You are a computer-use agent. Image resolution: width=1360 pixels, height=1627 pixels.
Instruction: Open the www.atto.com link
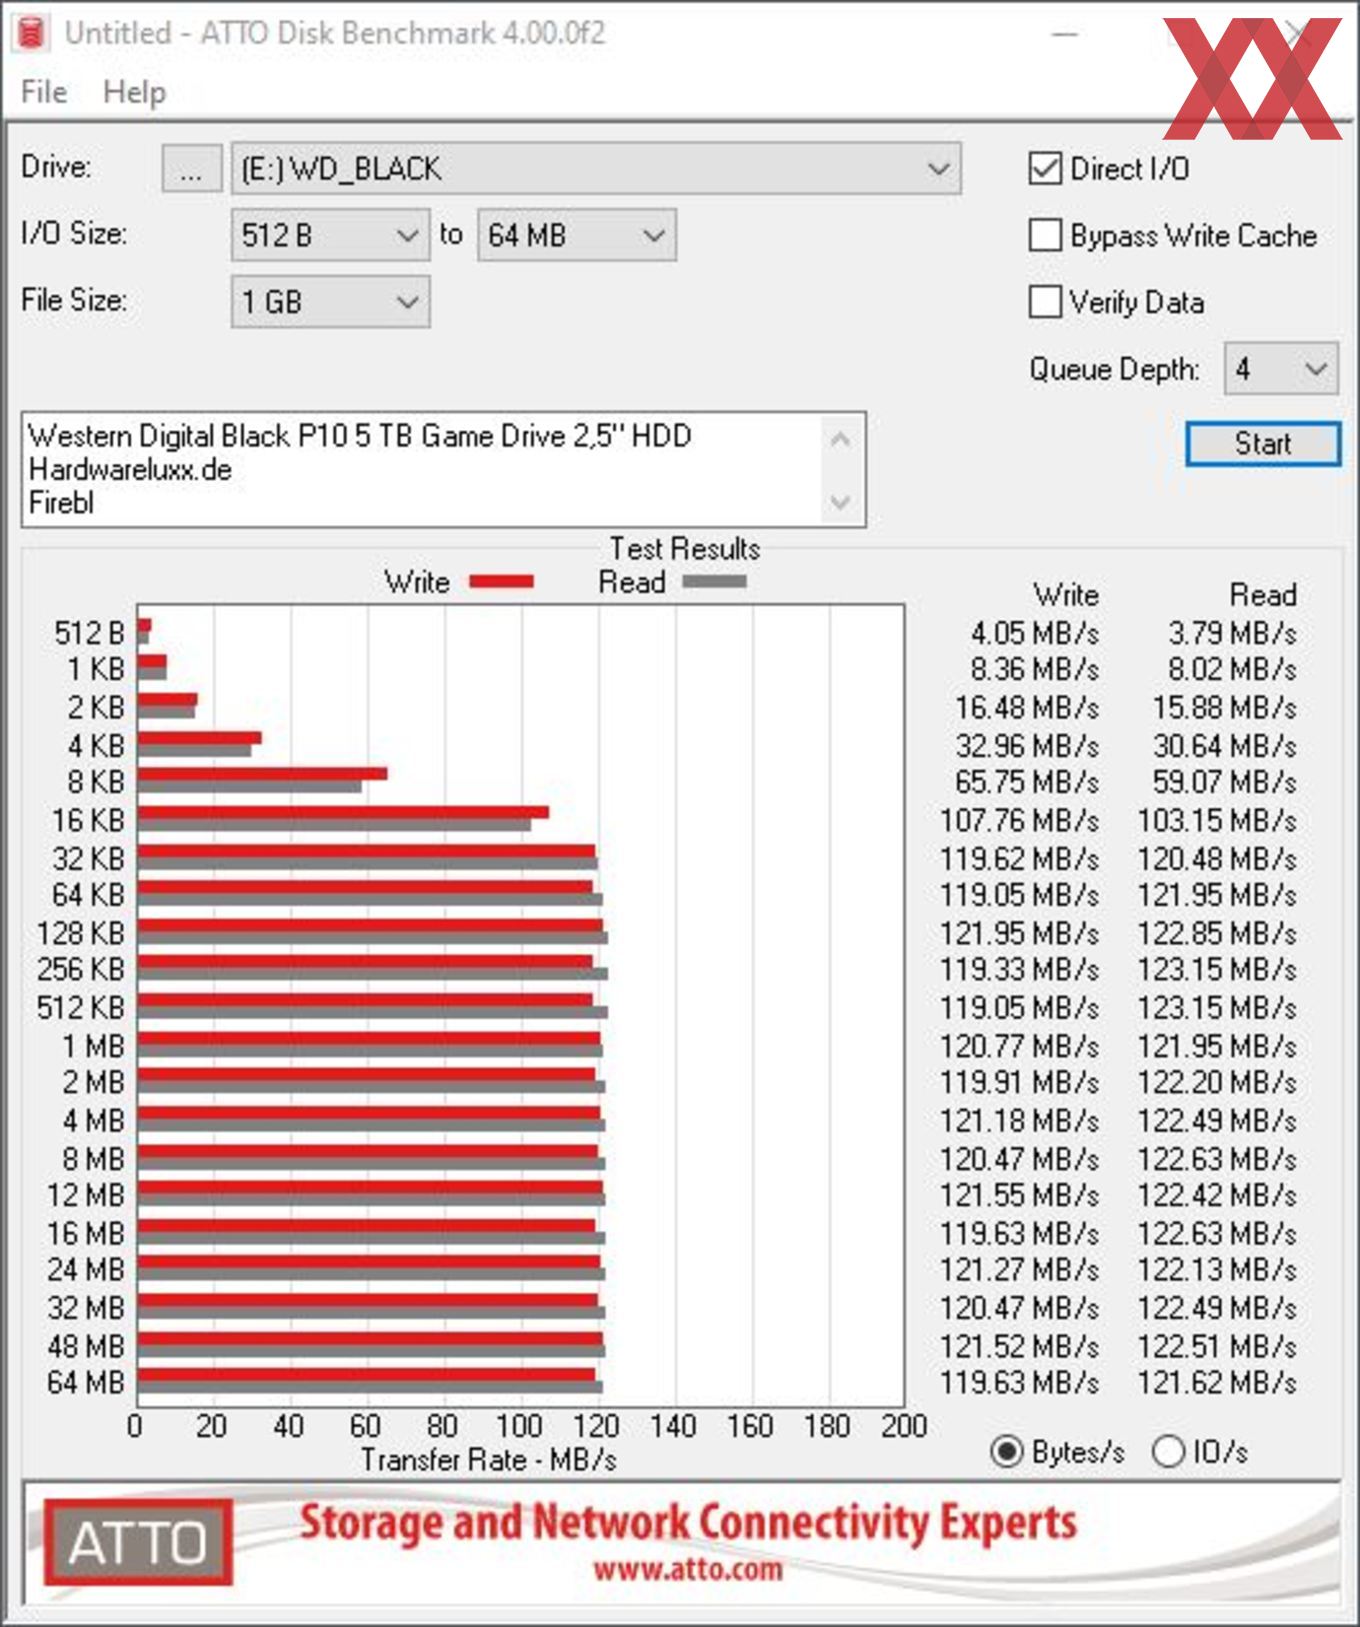click(688, 1569)
